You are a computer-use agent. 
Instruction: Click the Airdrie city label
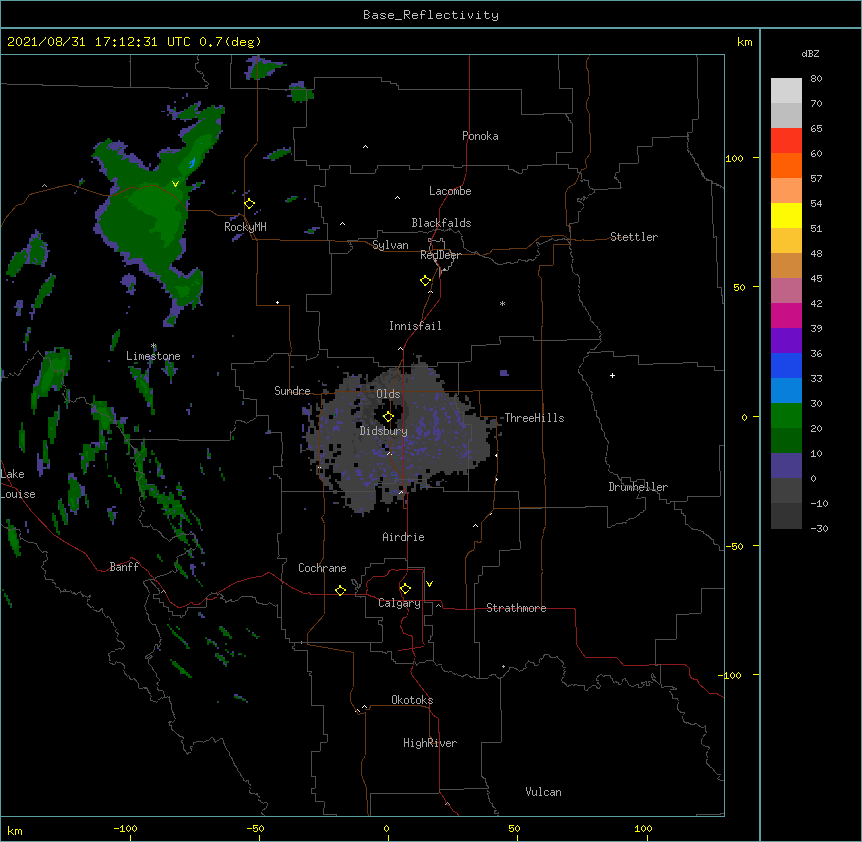403,537
